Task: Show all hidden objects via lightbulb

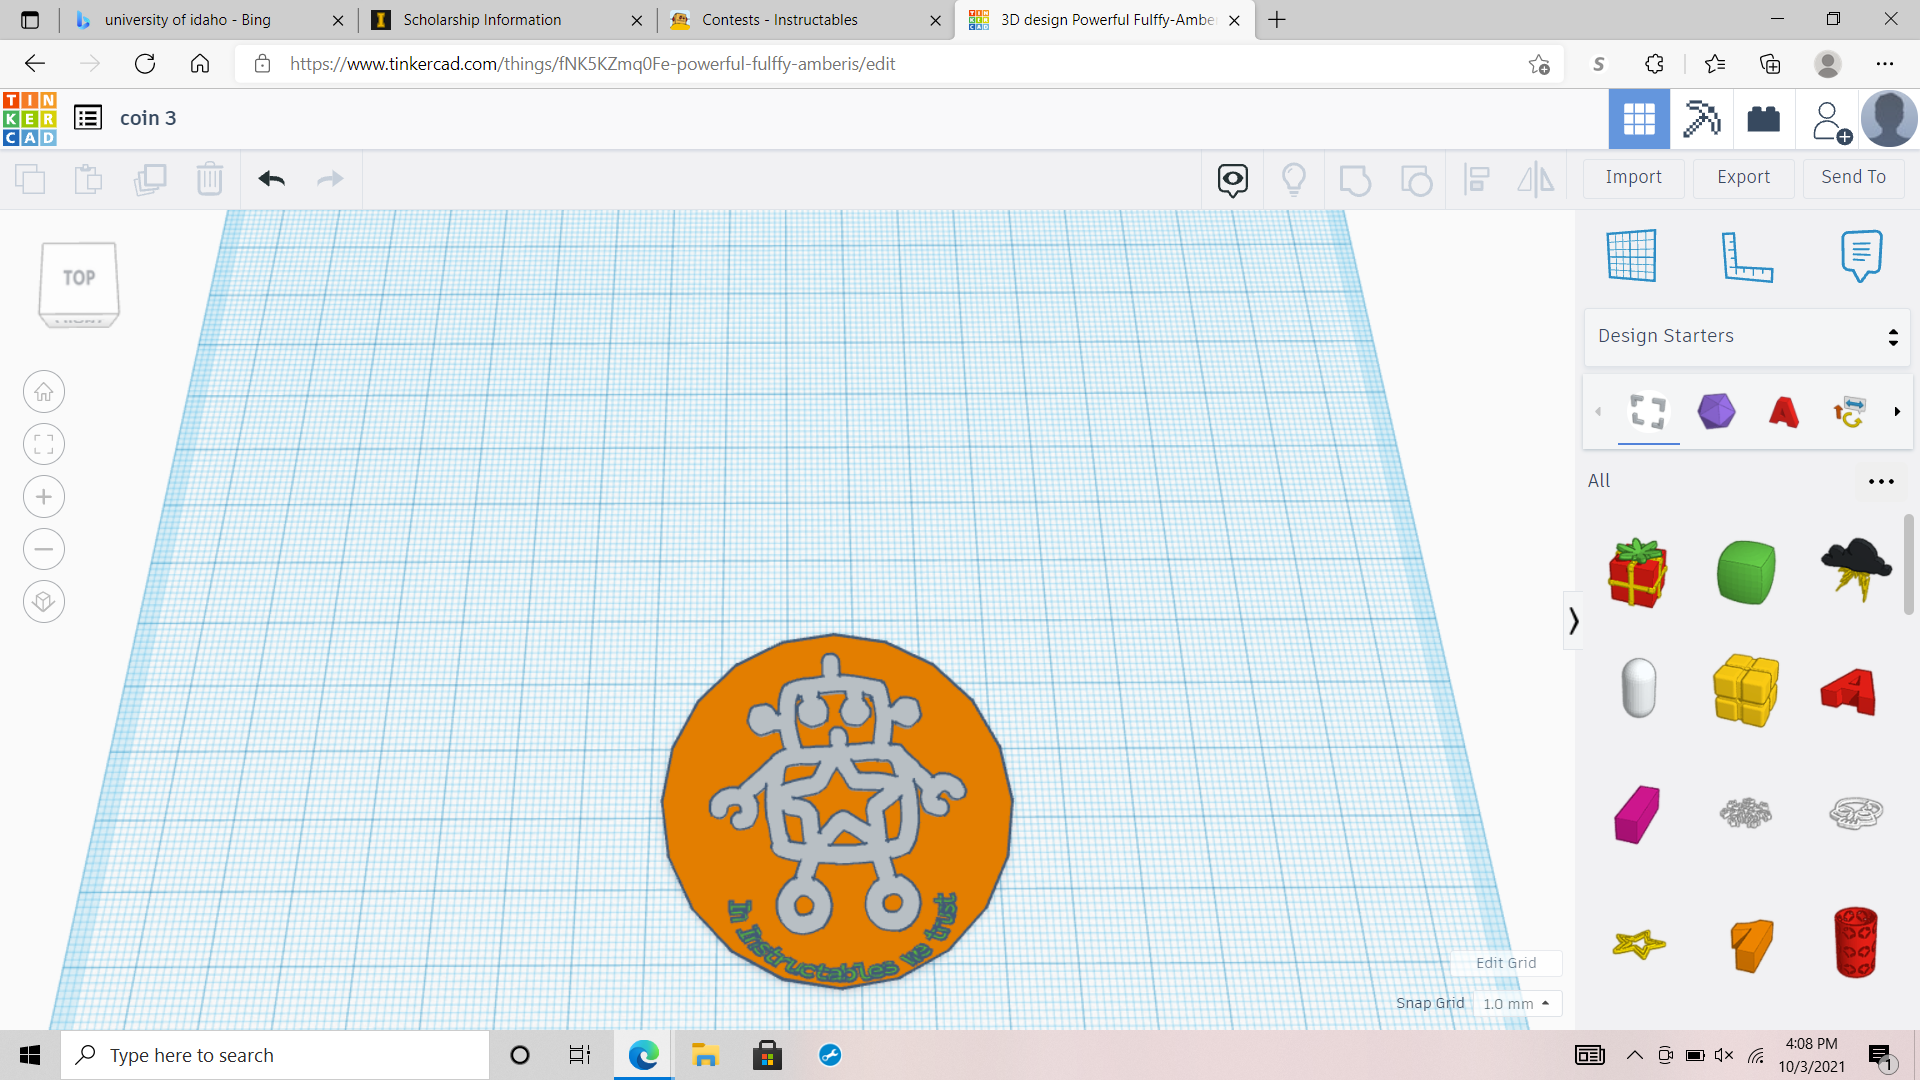Action: 1294,180
